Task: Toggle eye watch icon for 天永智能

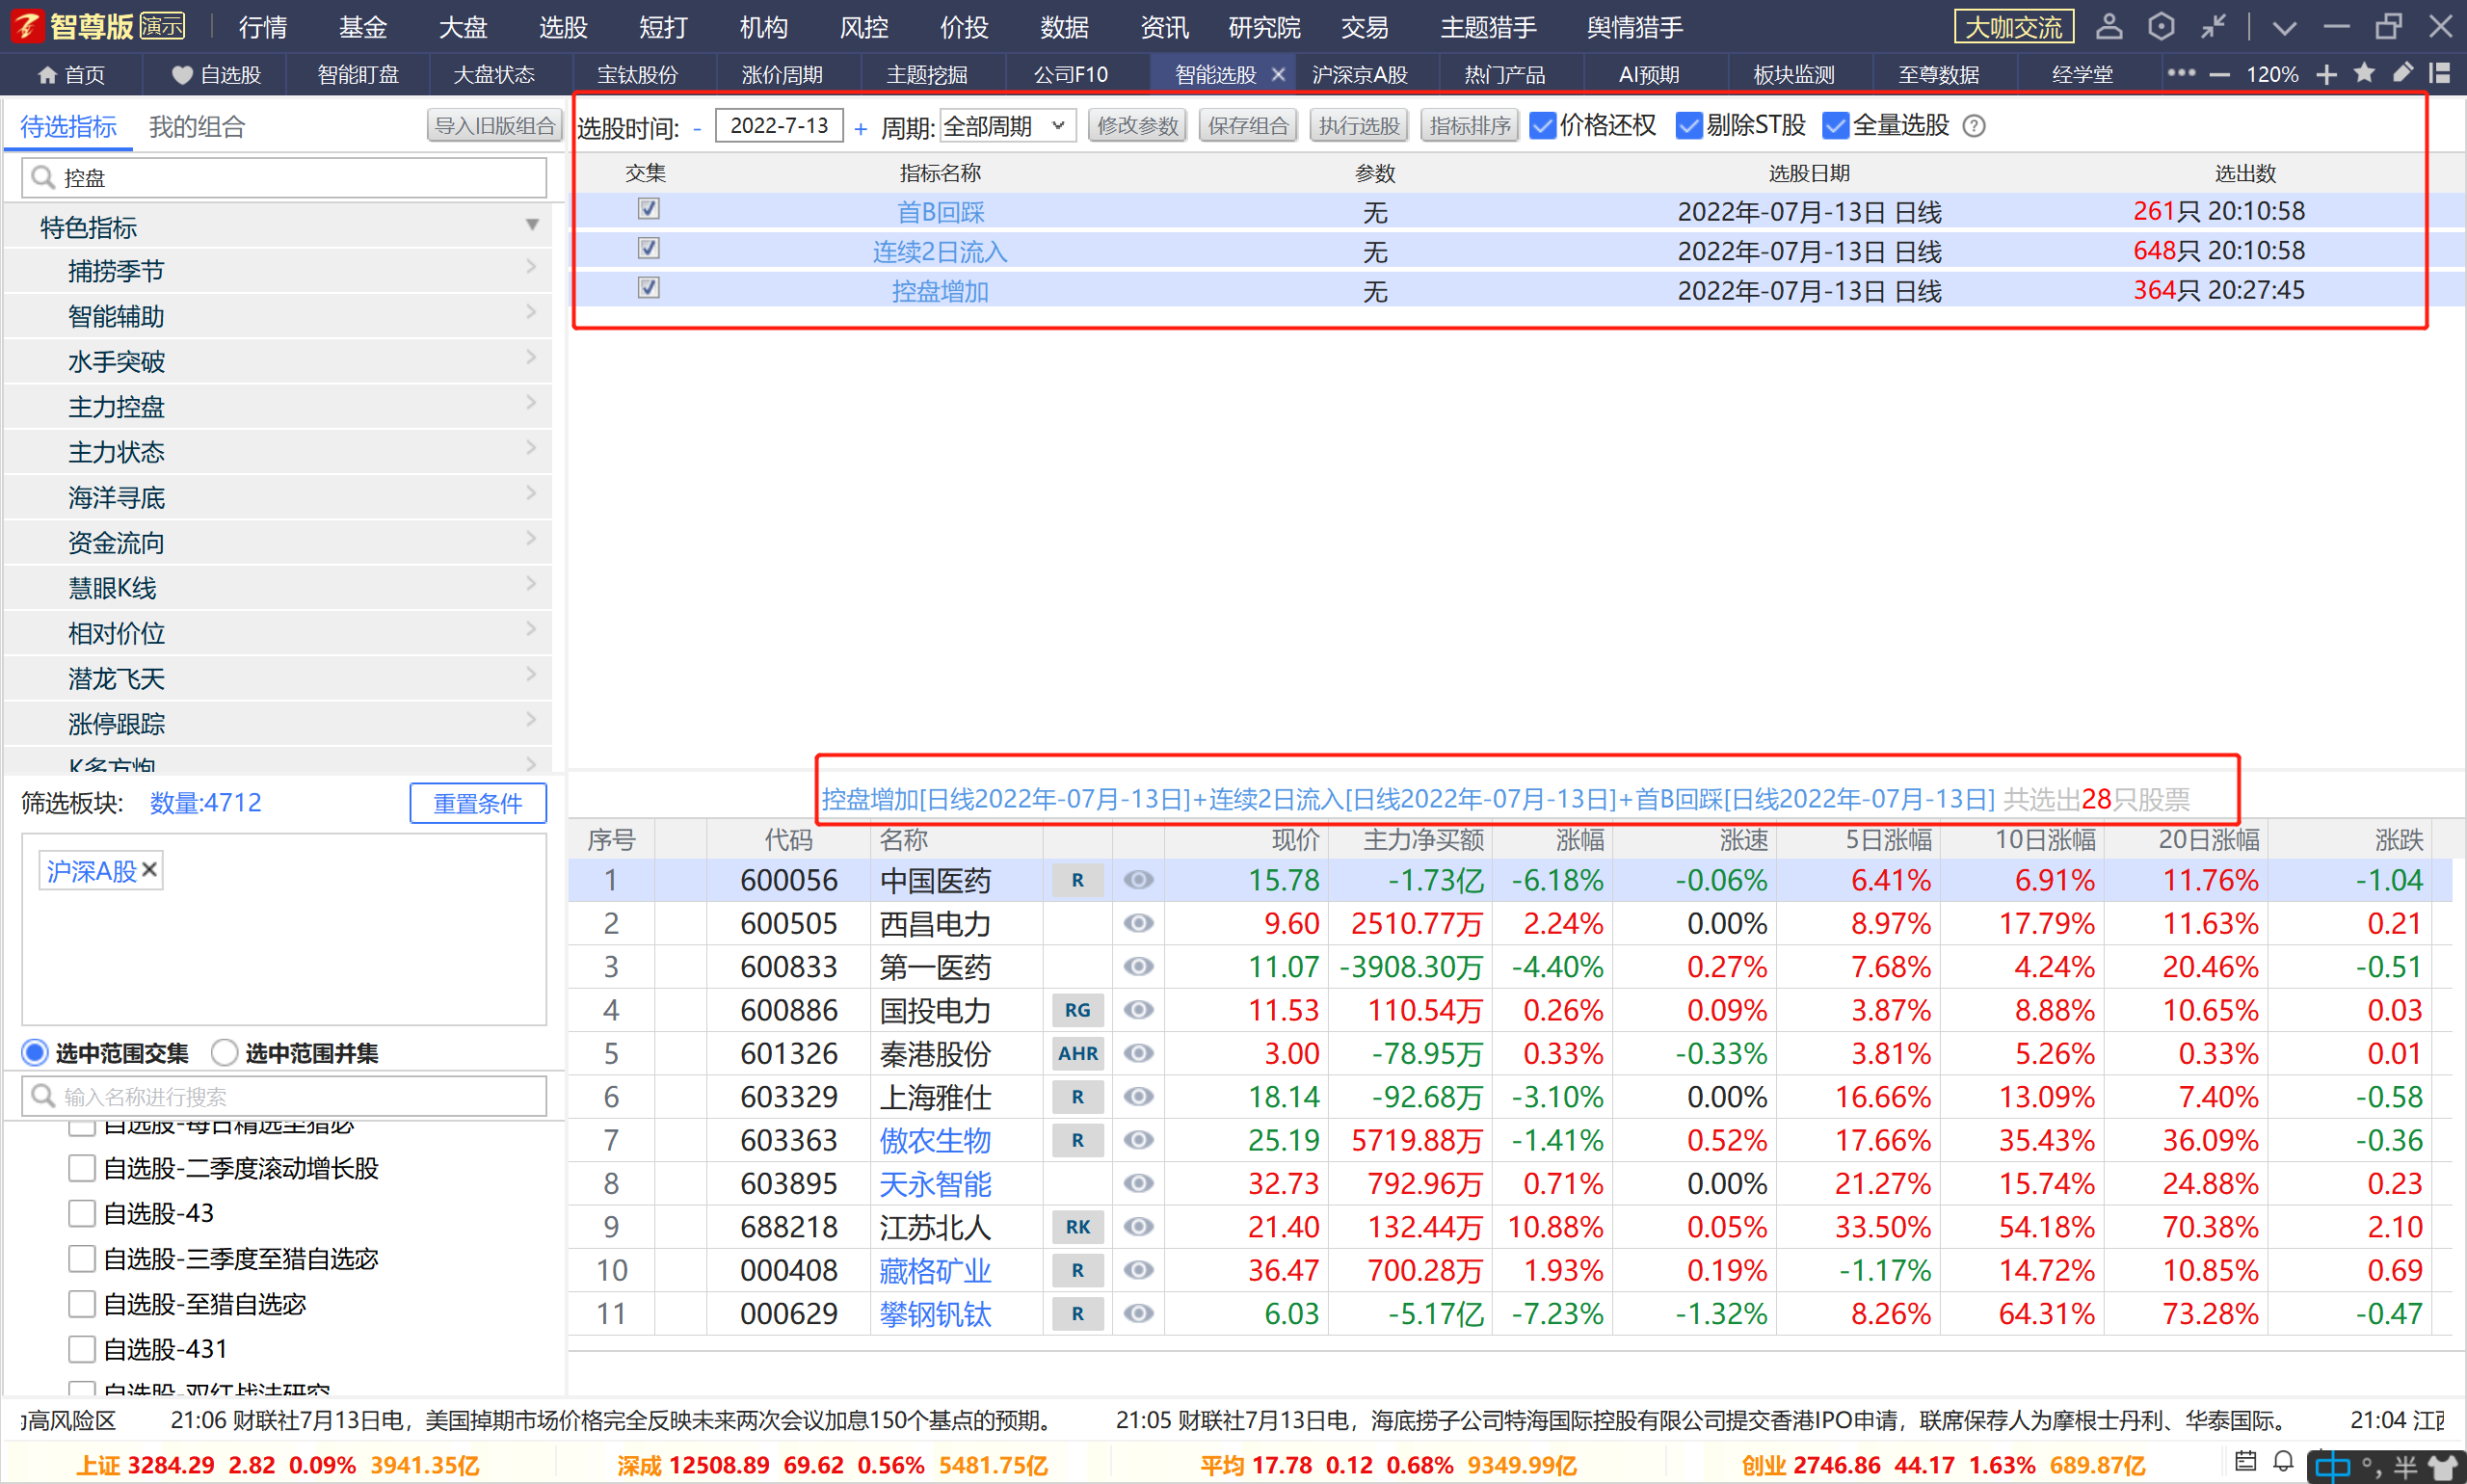Action: point(1138,1183)
